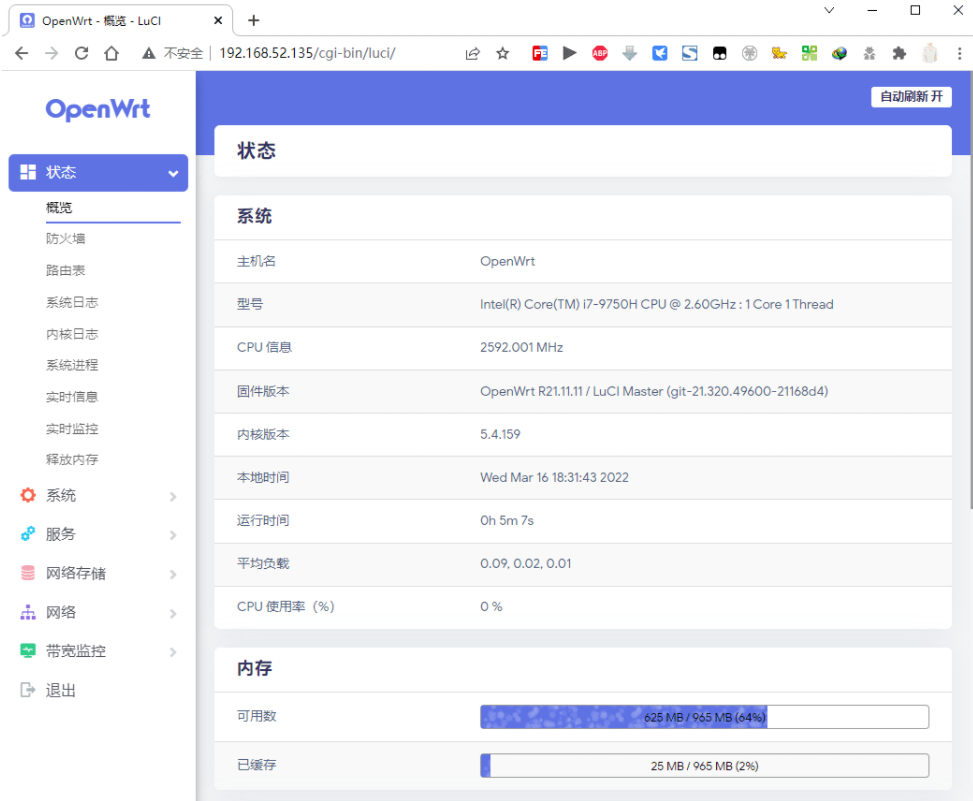This screenshot has width=973, height=801.
Task: Click the 网络存储 storage database icon
Action: coord(26,573)
